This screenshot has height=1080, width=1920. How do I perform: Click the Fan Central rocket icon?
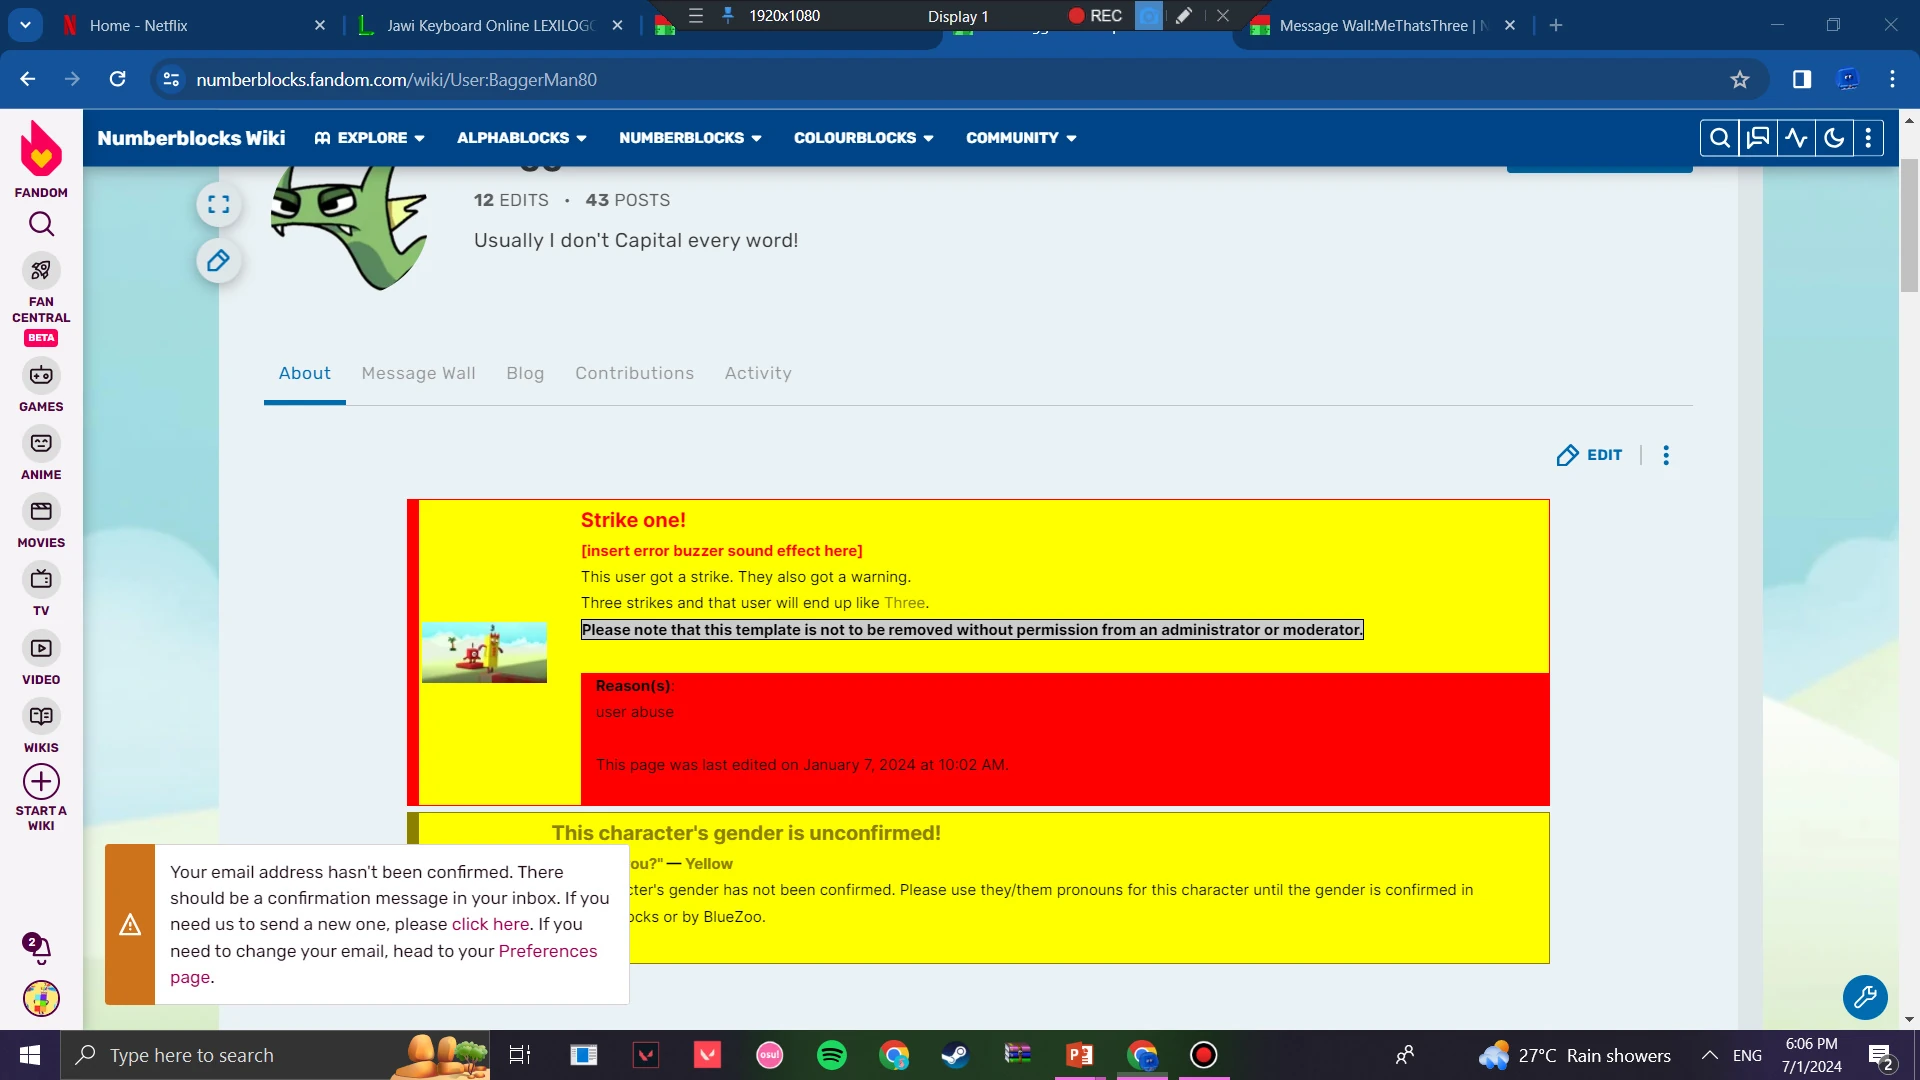(x=41, y=271)
